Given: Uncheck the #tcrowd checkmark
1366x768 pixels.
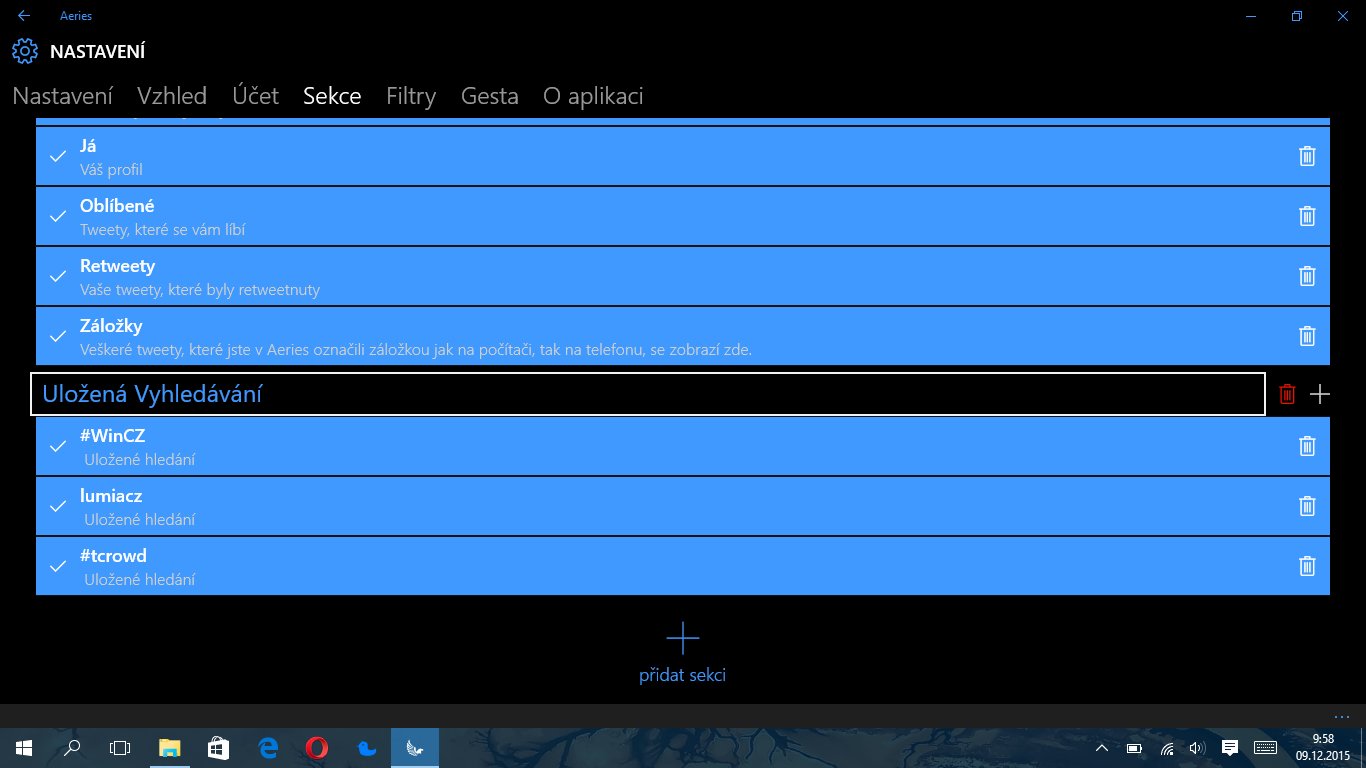Looking at the screenshot, I should tap(58, 566).
